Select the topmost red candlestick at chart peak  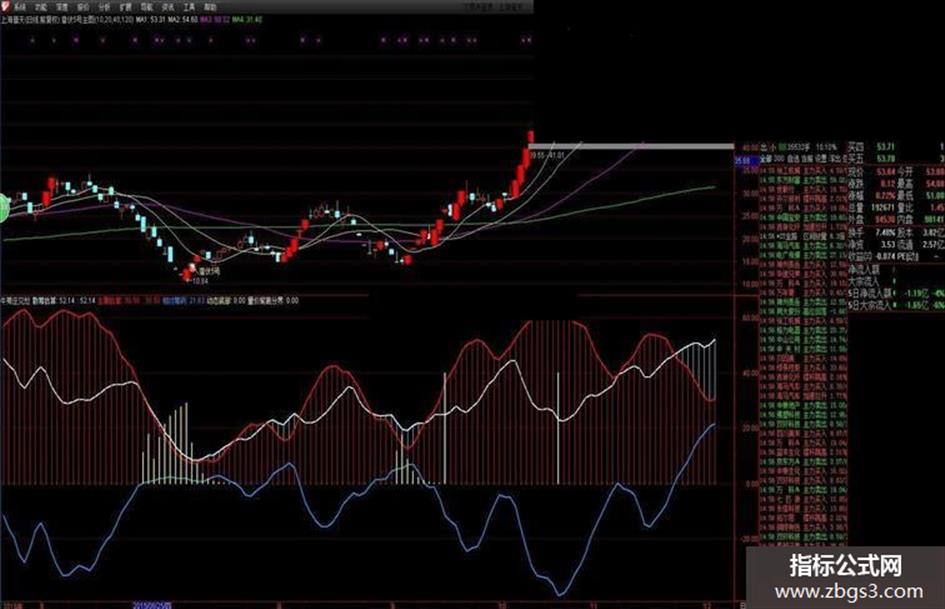click(531, 137)
